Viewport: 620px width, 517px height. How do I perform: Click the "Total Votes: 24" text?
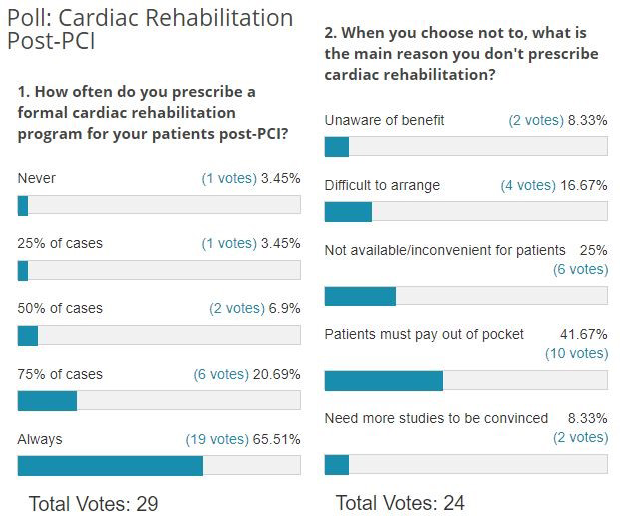point(400,503)
